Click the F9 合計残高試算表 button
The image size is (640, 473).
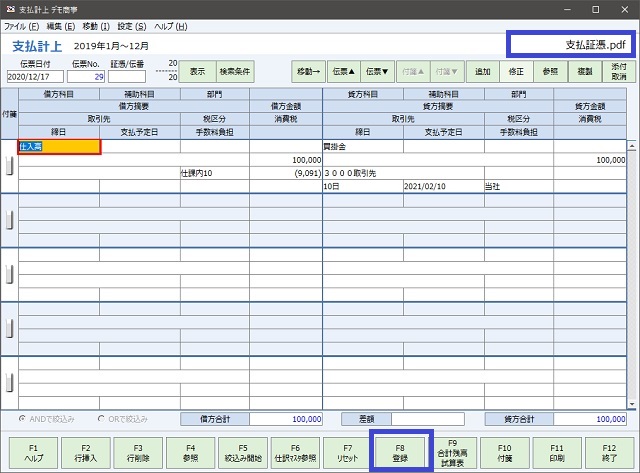(x=452, y=453)
